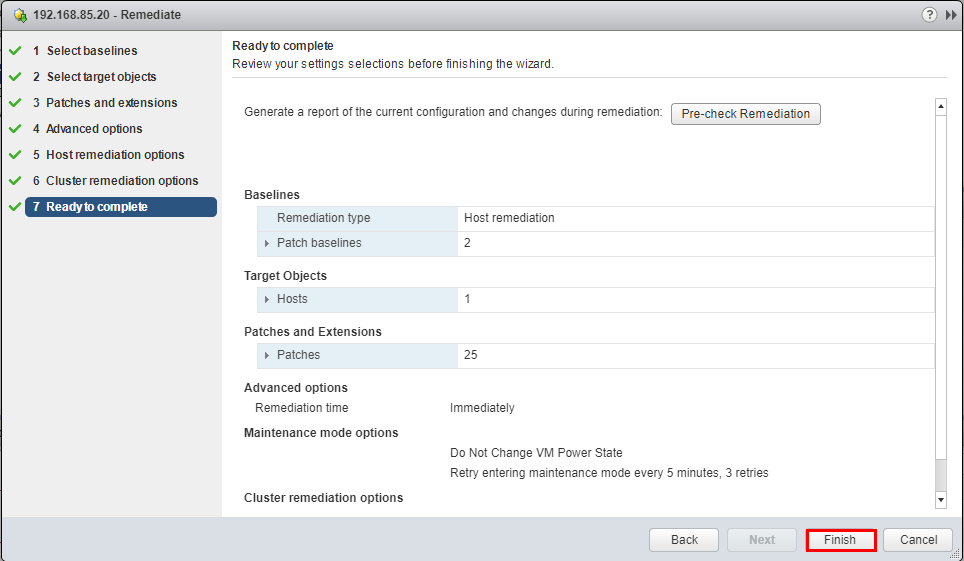This screenshot has width=964, height=561.
Task: Click the scrollbar up arrow
Action: coord(940,106)
